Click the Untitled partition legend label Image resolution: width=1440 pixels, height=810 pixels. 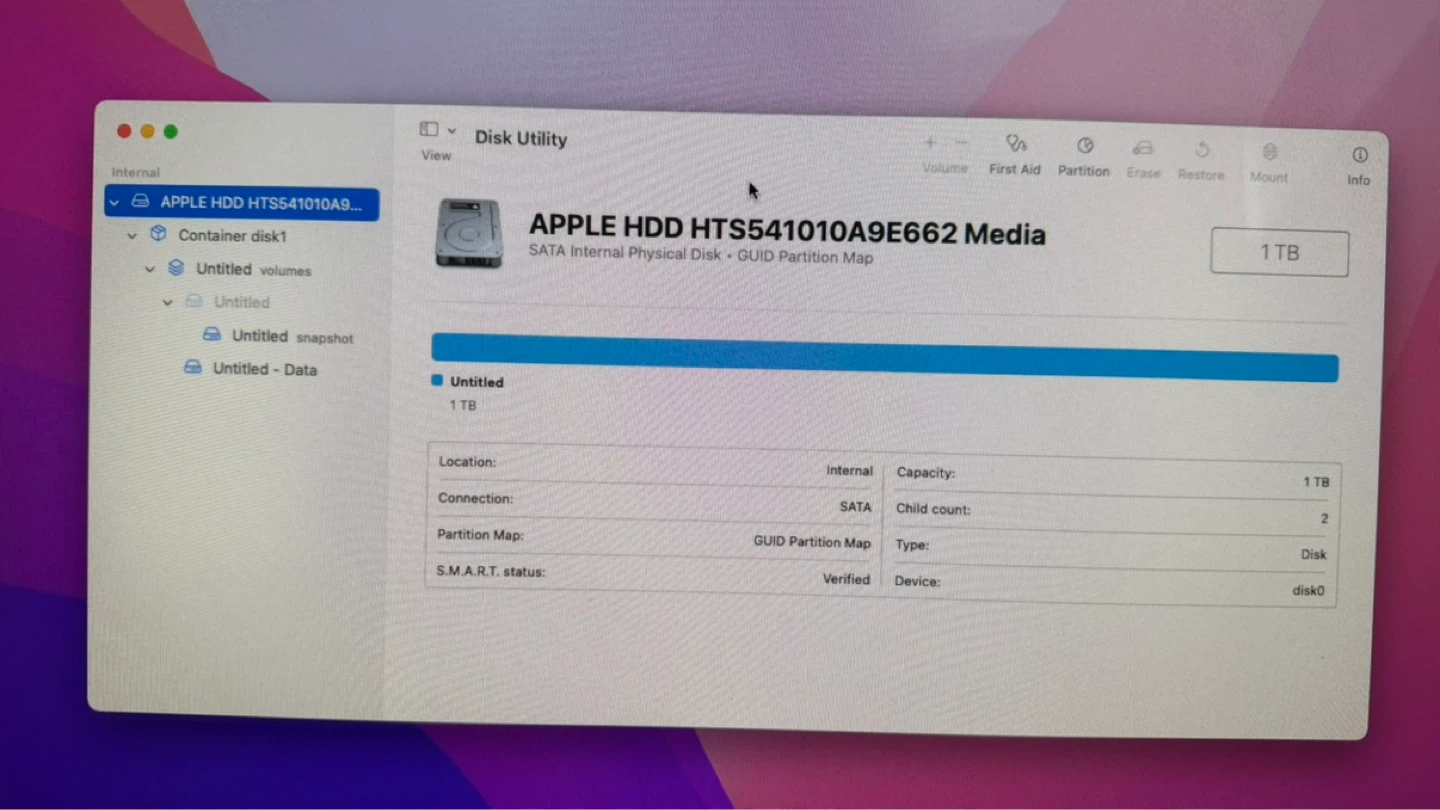click(476, 382)
